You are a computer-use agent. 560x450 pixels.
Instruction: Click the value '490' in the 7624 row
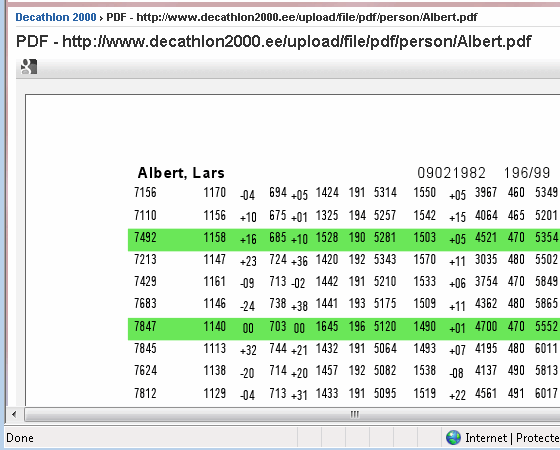tap(516, 370)
